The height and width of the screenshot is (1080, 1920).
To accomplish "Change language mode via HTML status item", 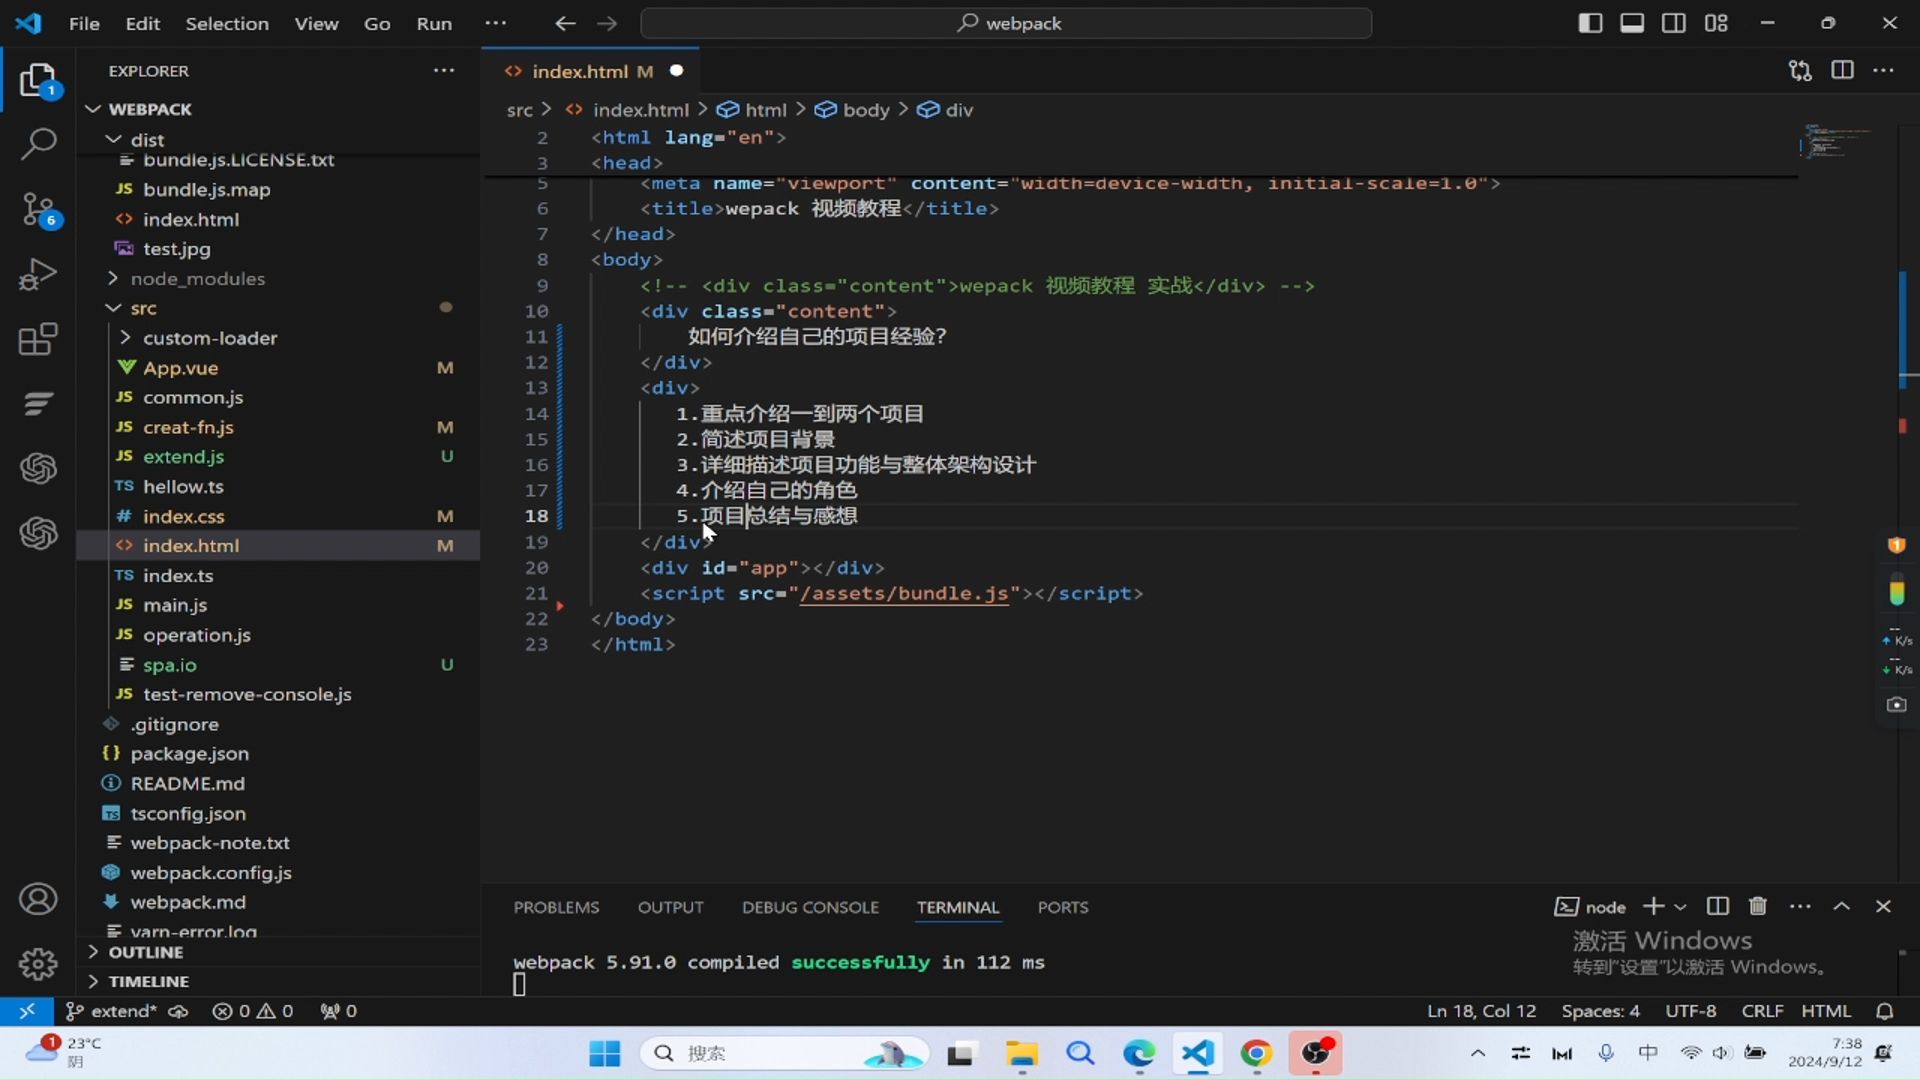I will coord(1826,1011).
